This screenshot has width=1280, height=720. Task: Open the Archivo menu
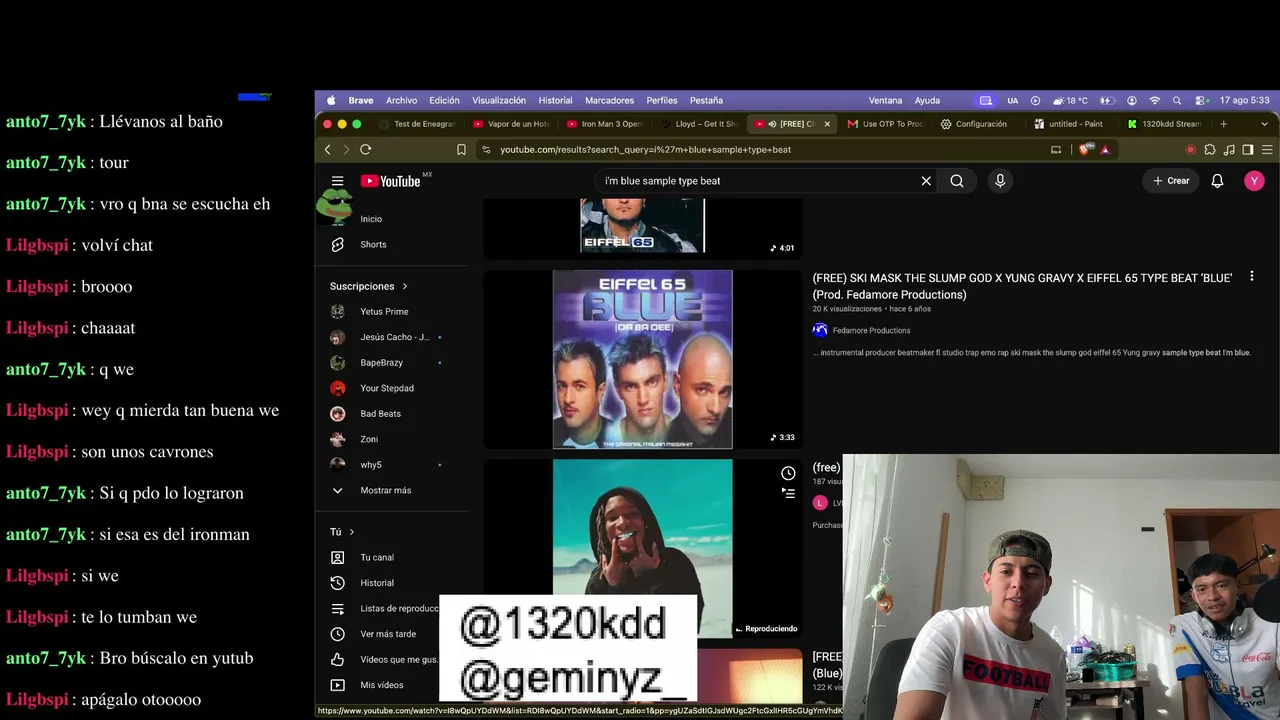[401, 100]
